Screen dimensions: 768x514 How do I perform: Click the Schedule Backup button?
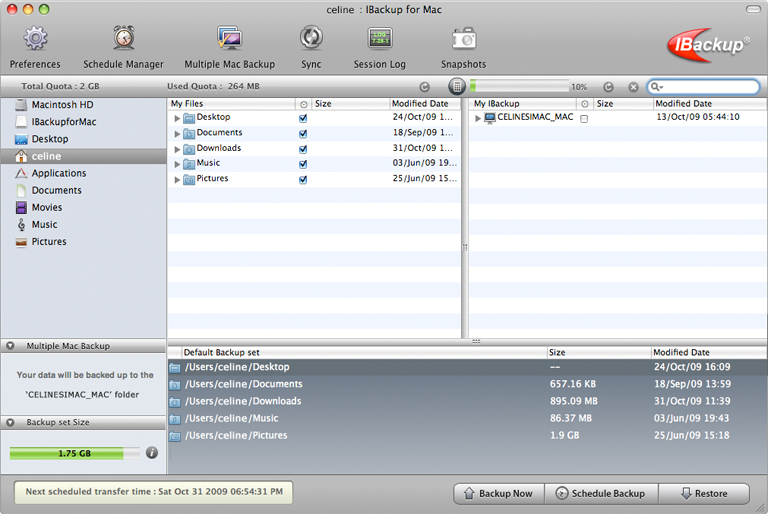pos(601,493)
